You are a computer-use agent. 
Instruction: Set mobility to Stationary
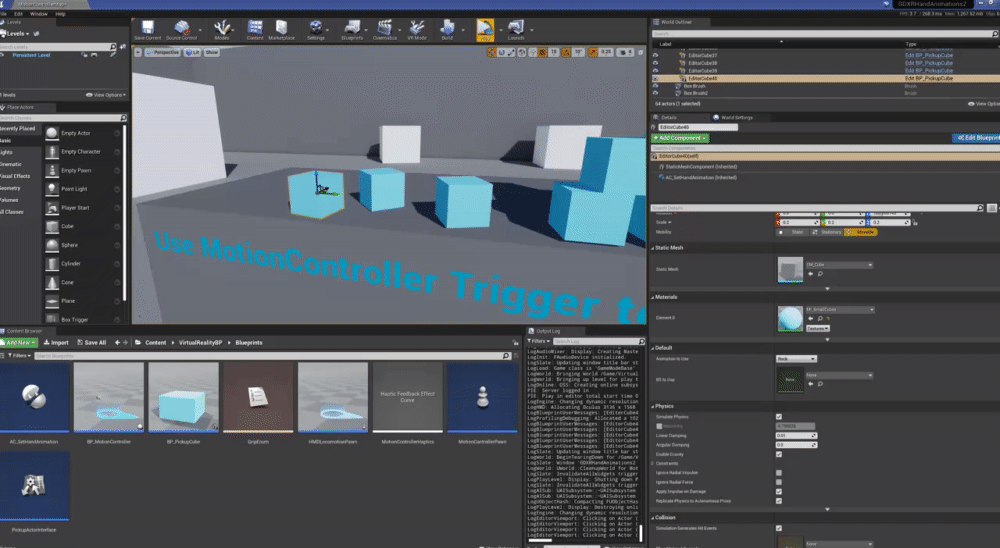pos(827,232)
